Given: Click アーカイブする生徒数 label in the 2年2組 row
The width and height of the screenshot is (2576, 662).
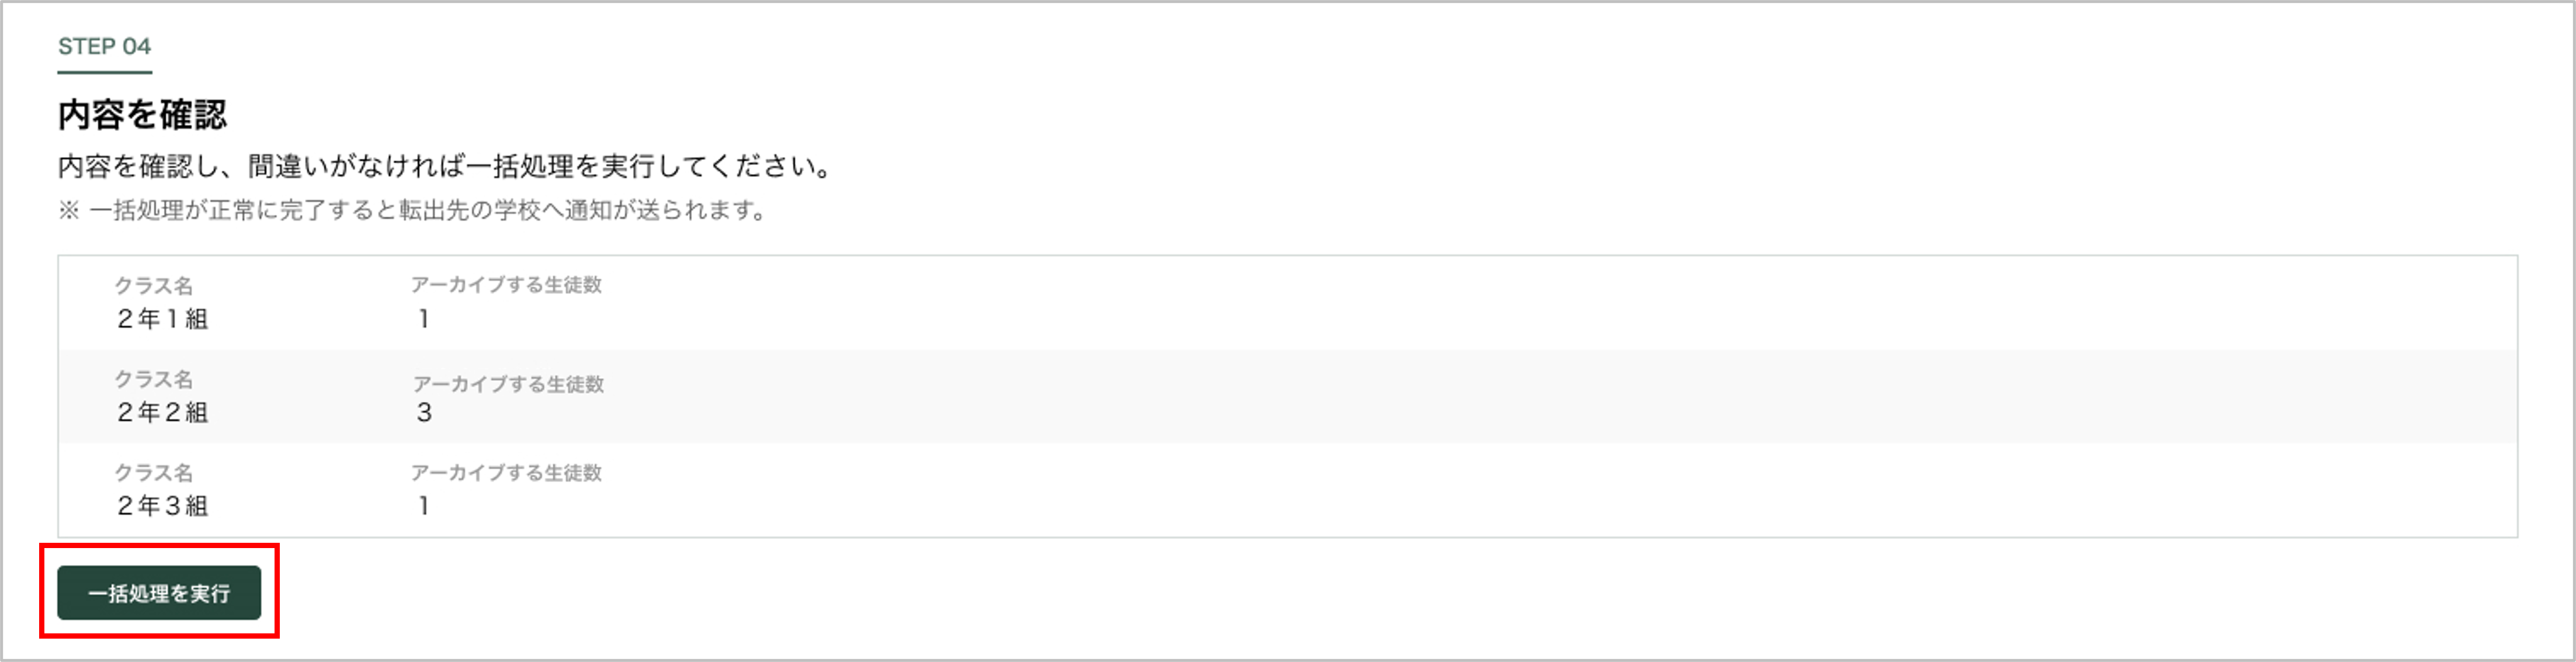Looking at the screenshot, I should [x=508, y=384].
